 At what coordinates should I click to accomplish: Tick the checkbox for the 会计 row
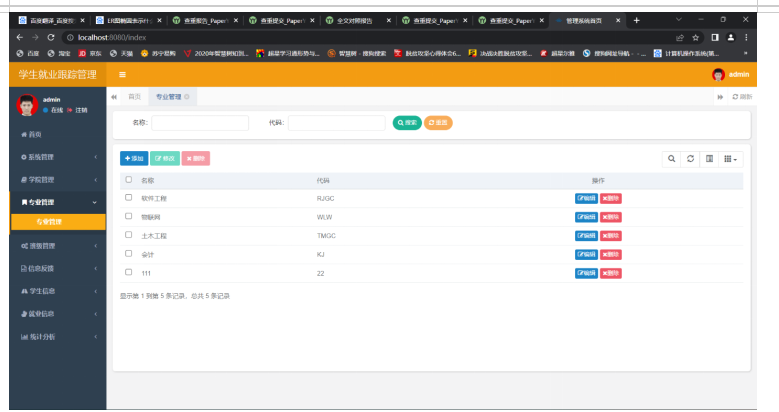tap(129, 253)
